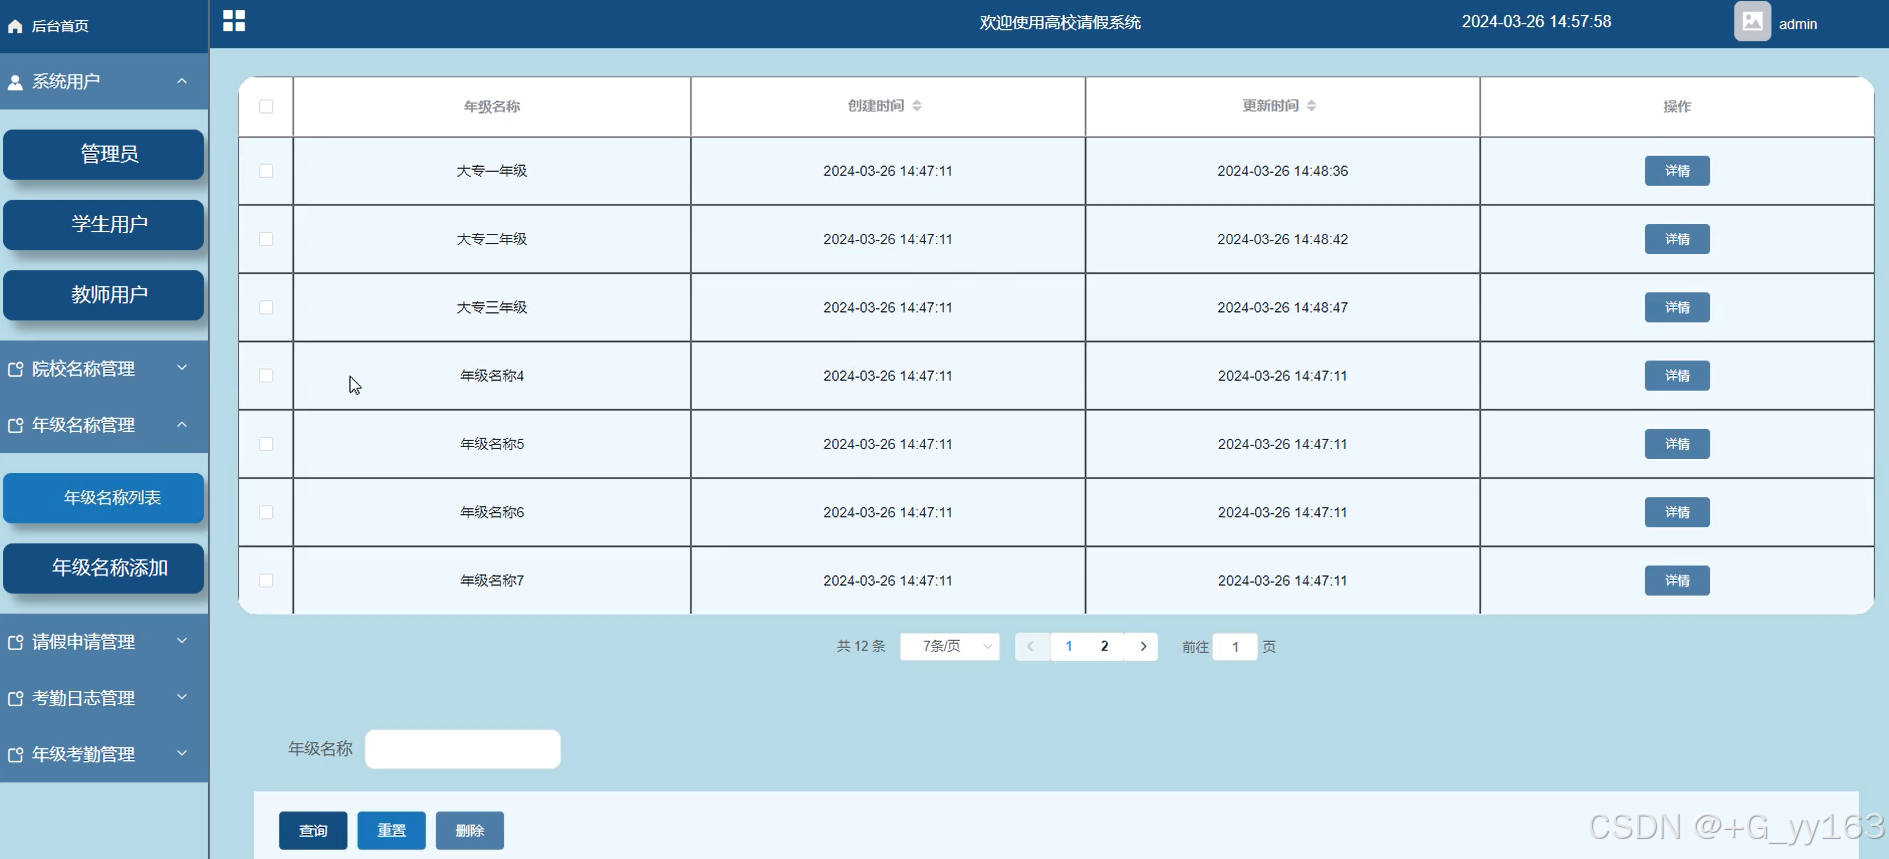This screenshot has width=1889, height=859.
Task: Check the box for the 大专二年级 row
Action: (x=266, y=239)
